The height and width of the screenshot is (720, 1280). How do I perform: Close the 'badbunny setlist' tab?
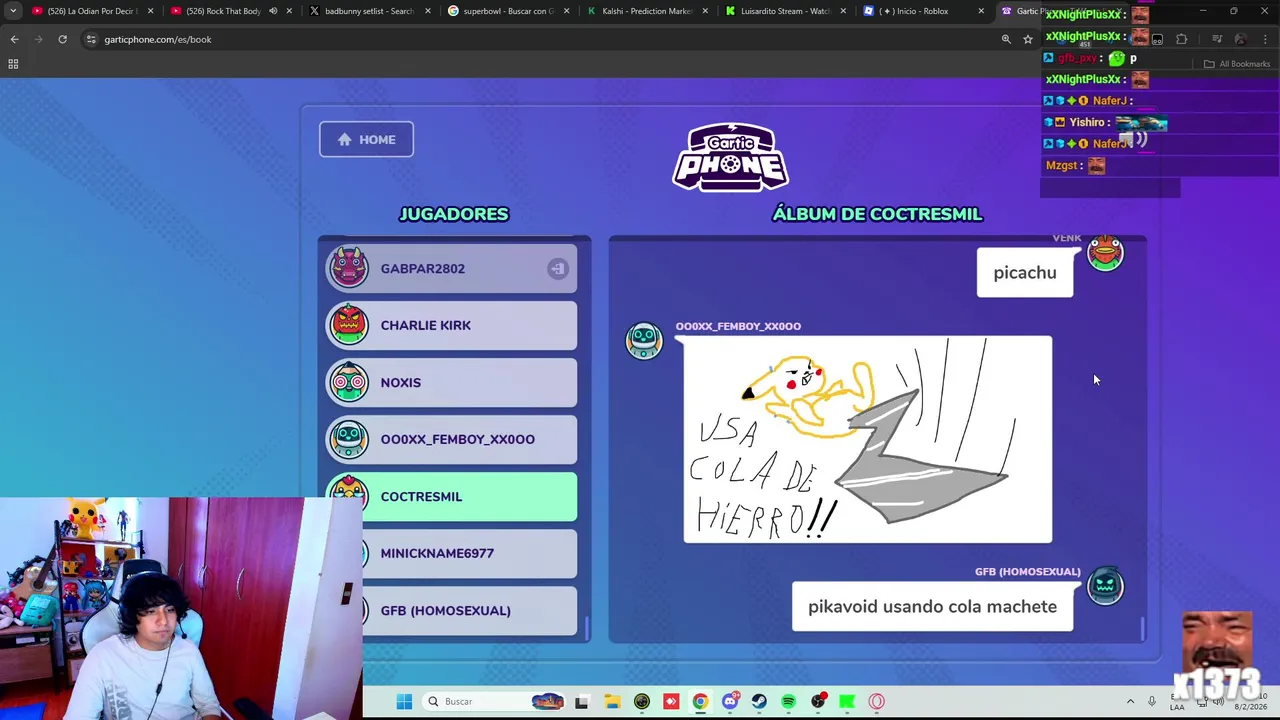click(x=427, y=11)
